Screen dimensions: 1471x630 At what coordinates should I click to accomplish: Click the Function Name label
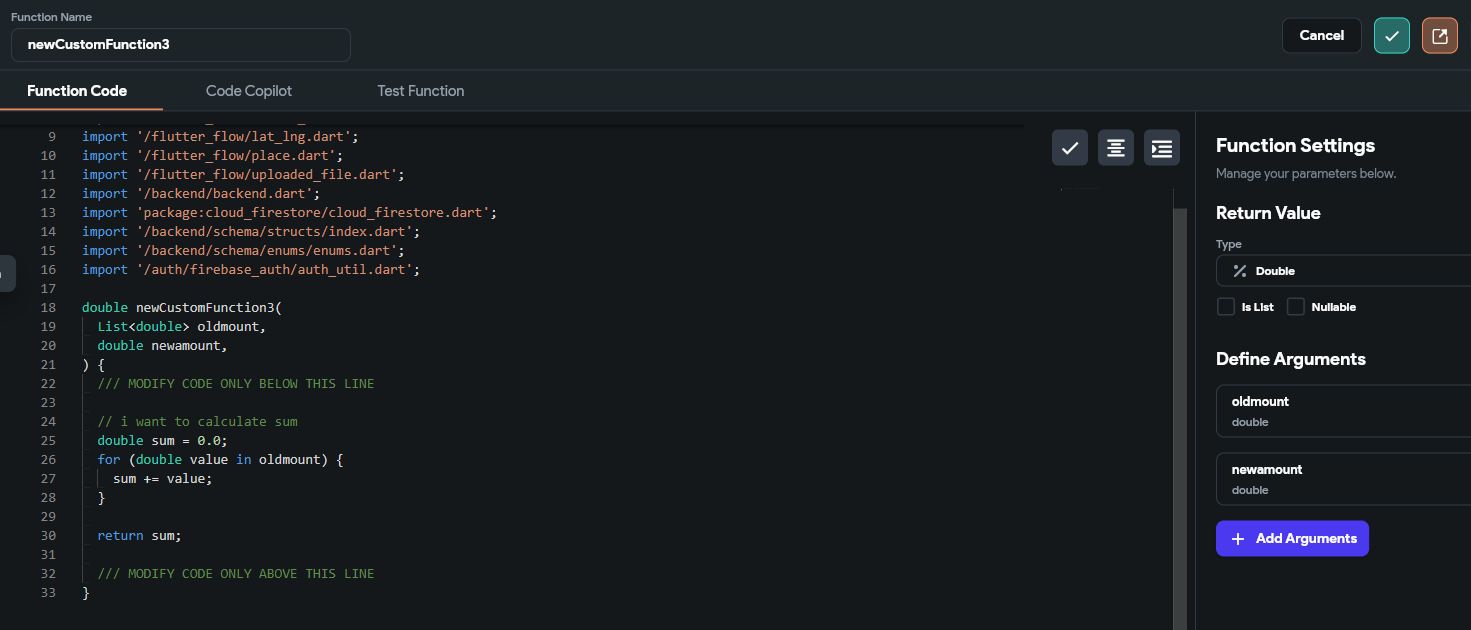tap(50, 17)
